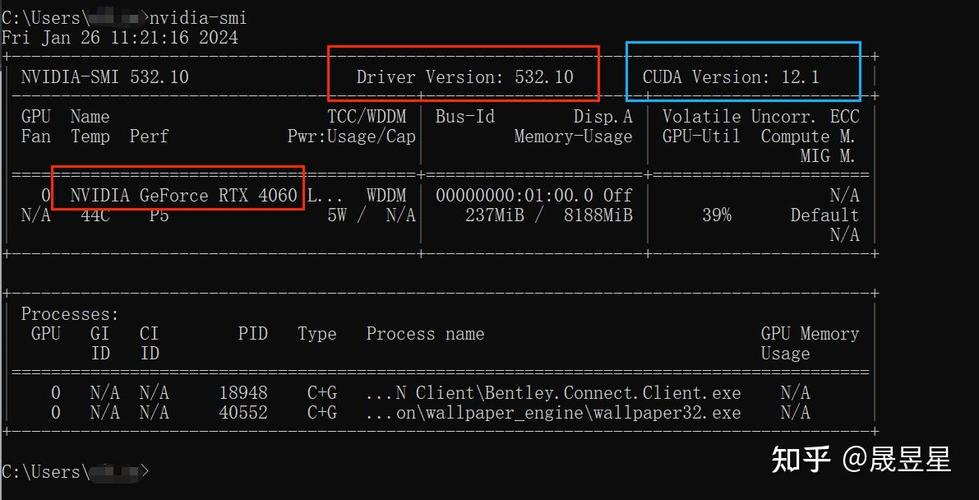The width and height of the screenshot is (979, 500).
Task: Click the 知乎 @晟昱星 watermark
Action: [x=859, y=459]
